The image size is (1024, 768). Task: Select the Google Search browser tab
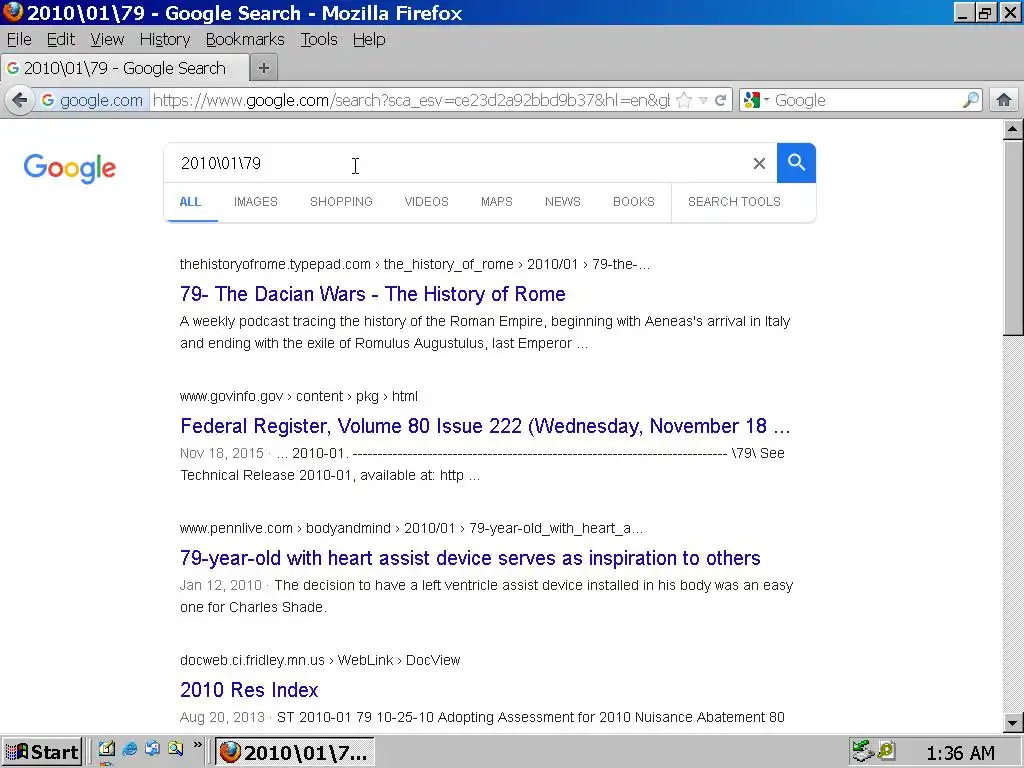point(125,68)
